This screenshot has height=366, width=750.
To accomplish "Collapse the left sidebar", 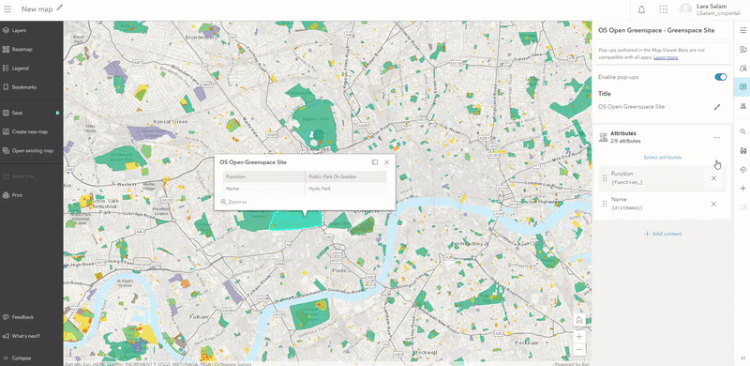I will coord(18,358).
